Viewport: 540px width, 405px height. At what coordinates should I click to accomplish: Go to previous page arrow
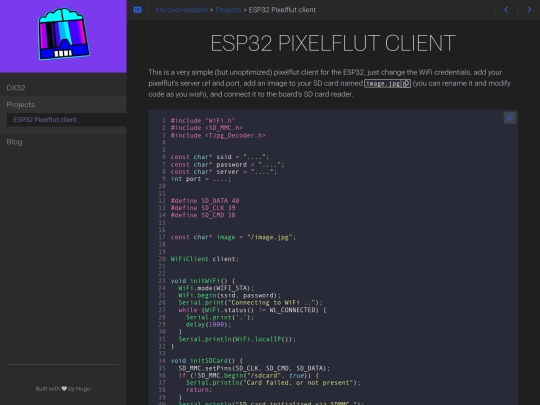click(506, 10)
